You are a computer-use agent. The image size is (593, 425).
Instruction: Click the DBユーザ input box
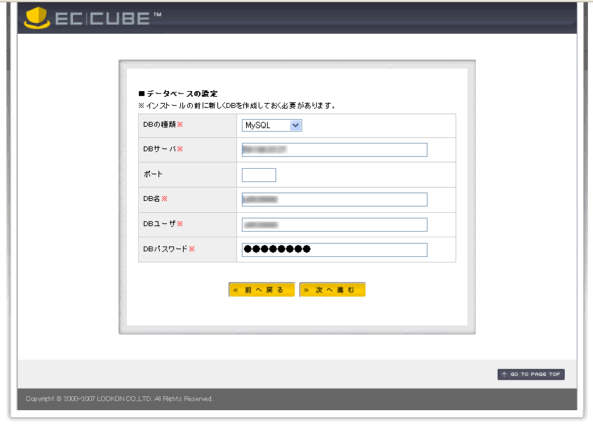[x=335, y=225]
